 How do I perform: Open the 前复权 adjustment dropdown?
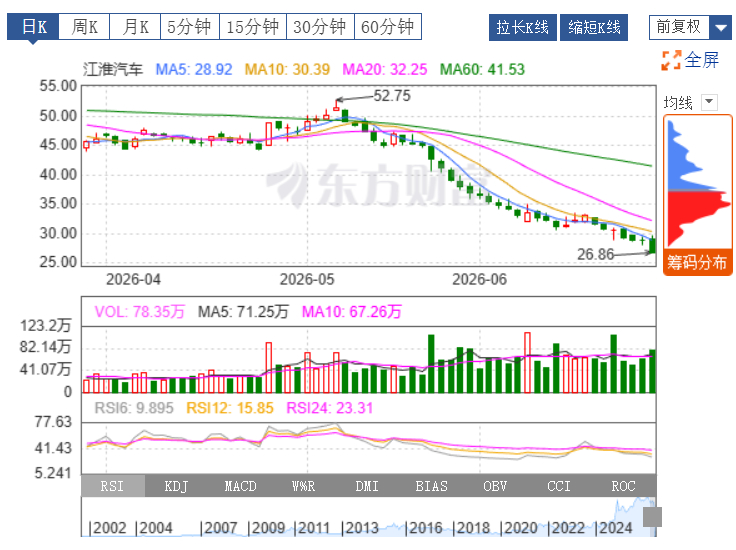click(690, 27)
